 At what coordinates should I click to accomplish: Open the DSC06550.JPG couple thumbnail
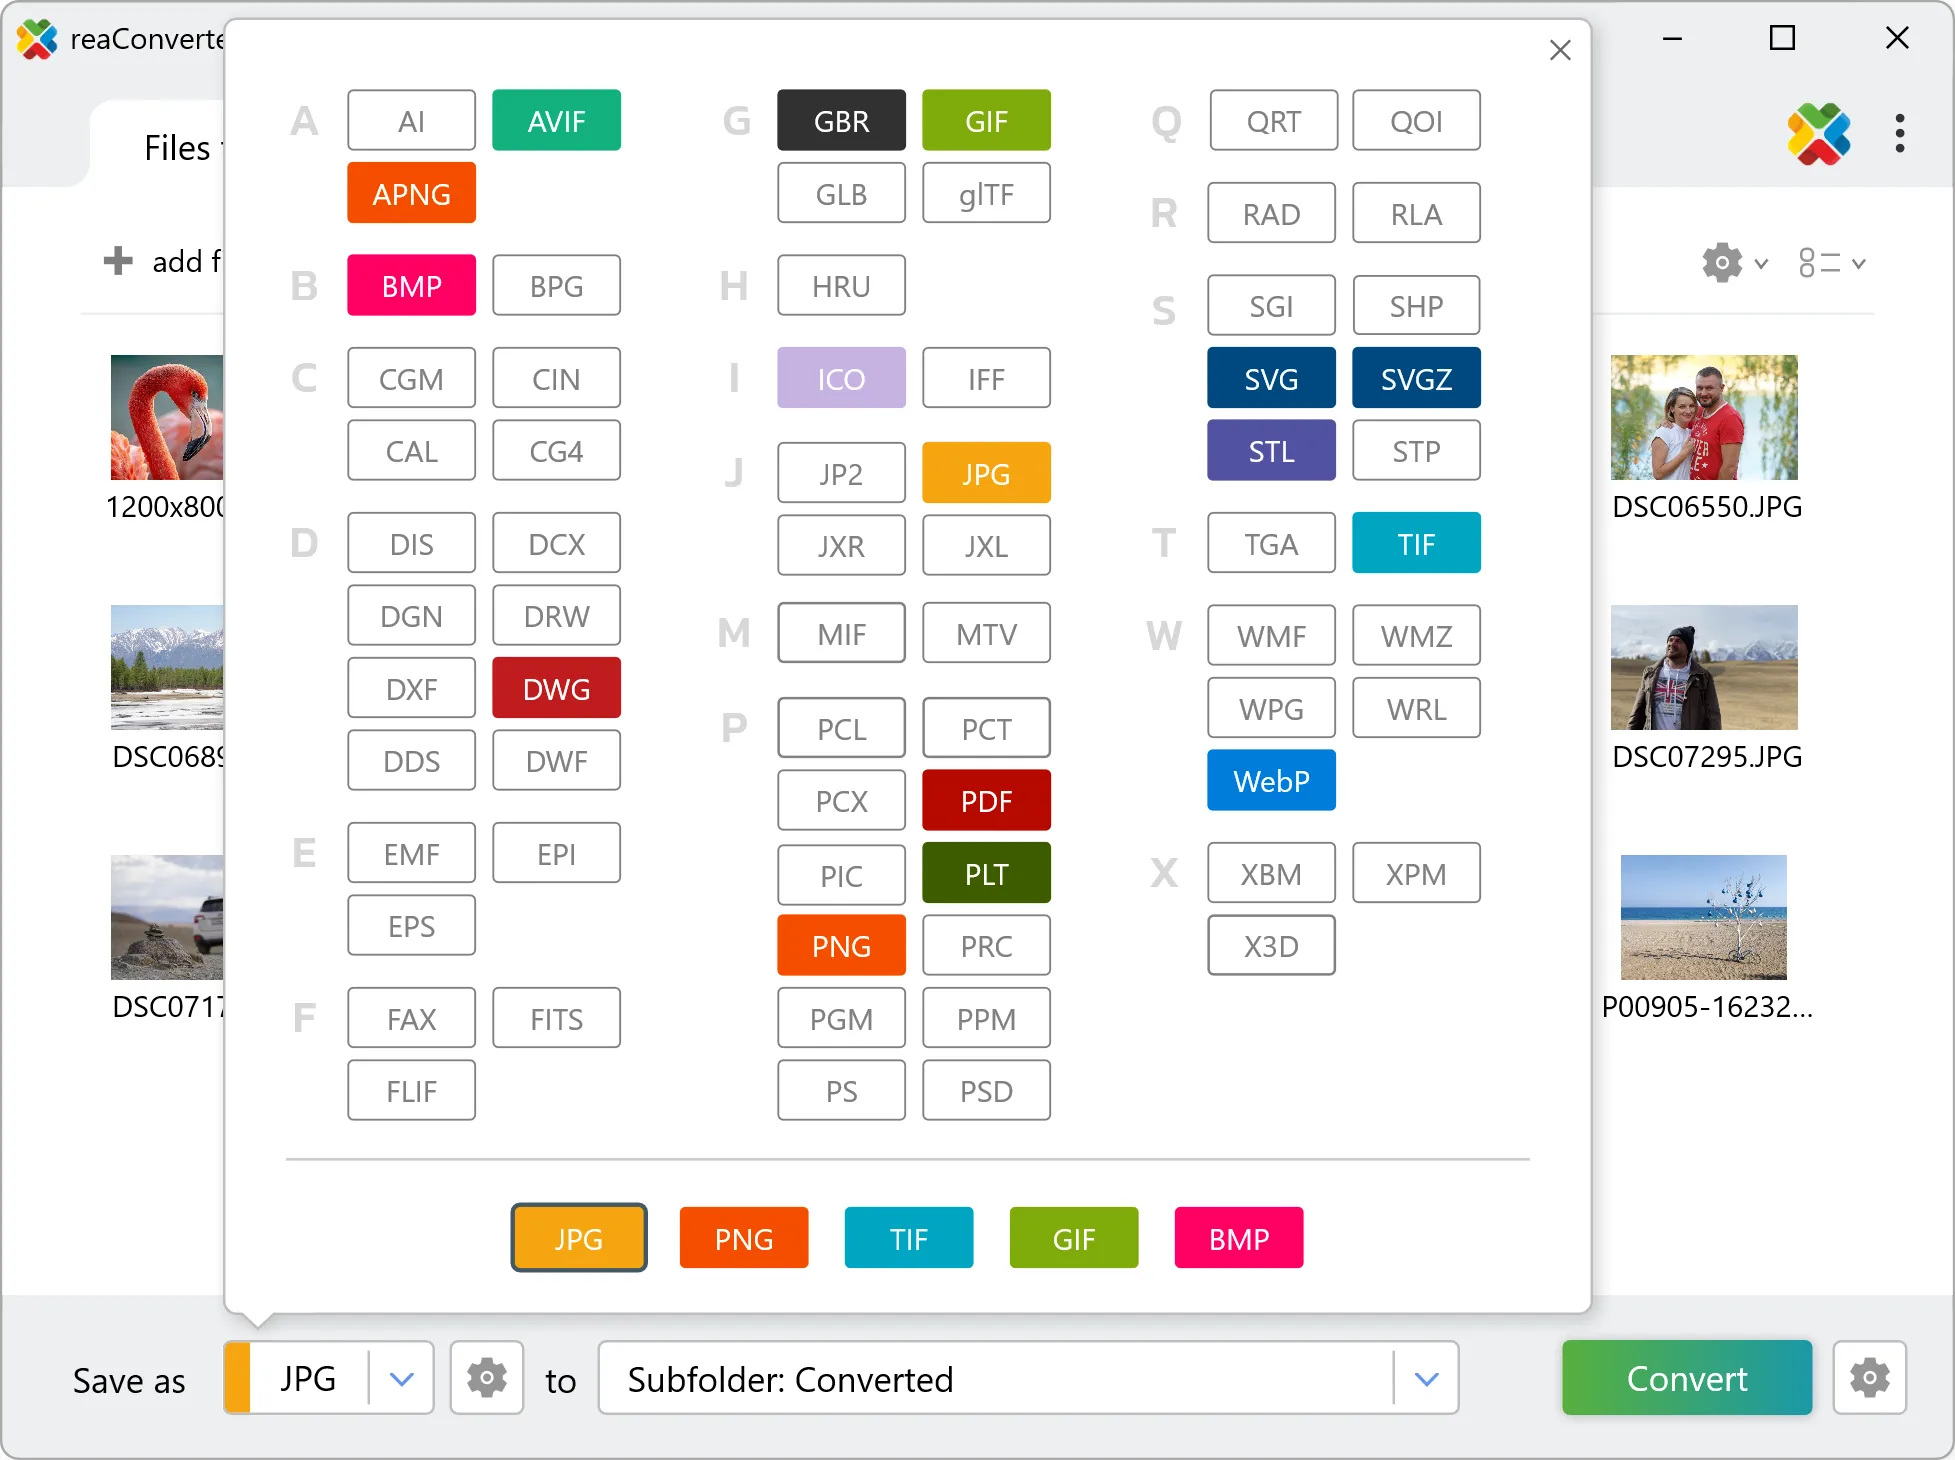1704,417
